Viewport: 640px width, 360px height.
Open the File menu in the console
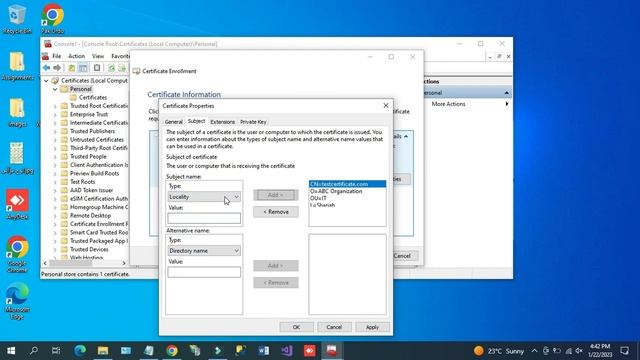point(57,56)
